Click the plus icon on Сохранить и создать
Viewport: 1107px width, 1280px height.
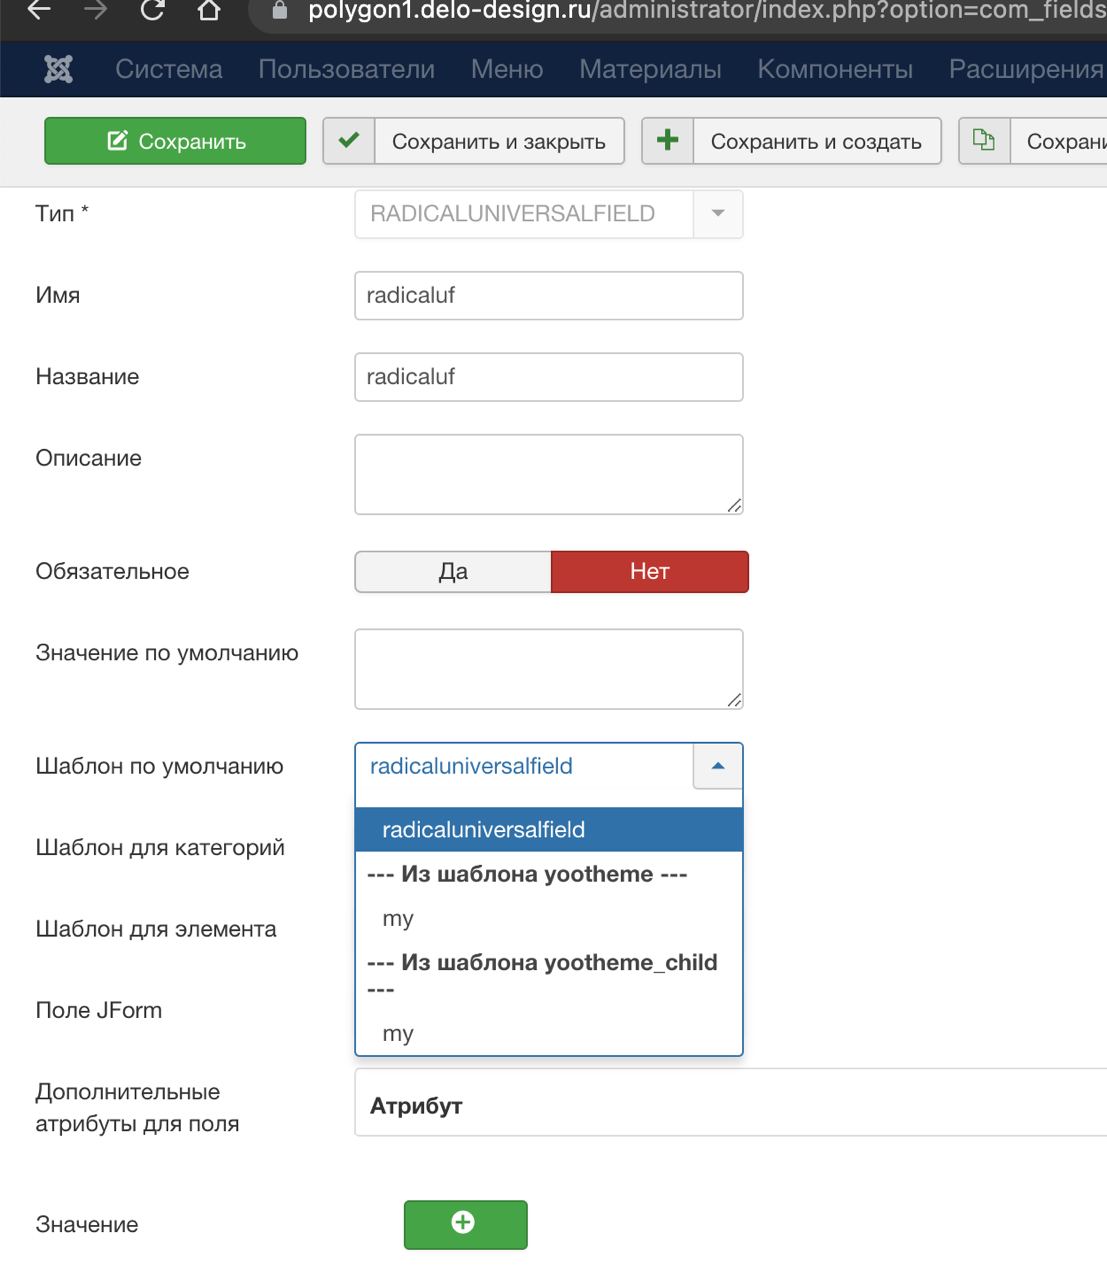[667, 141]
